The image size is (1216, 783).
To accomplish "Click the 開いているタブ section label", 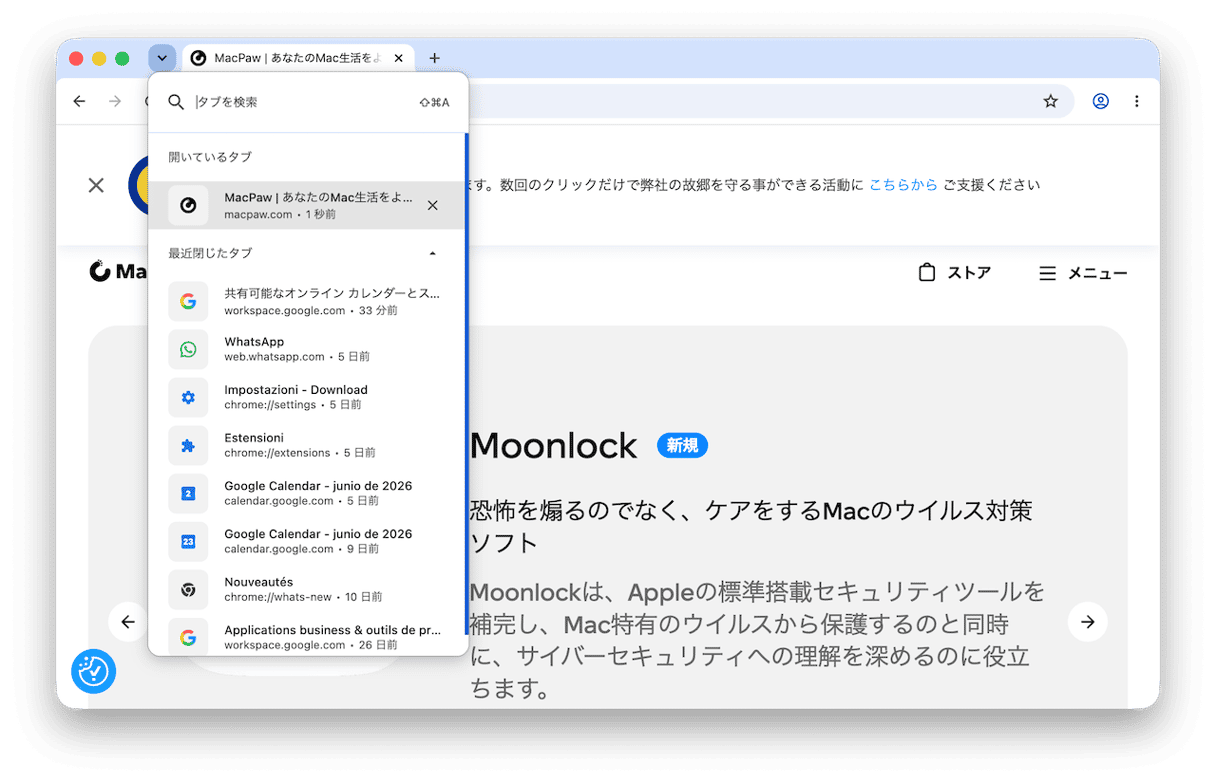I will (210, 157).
